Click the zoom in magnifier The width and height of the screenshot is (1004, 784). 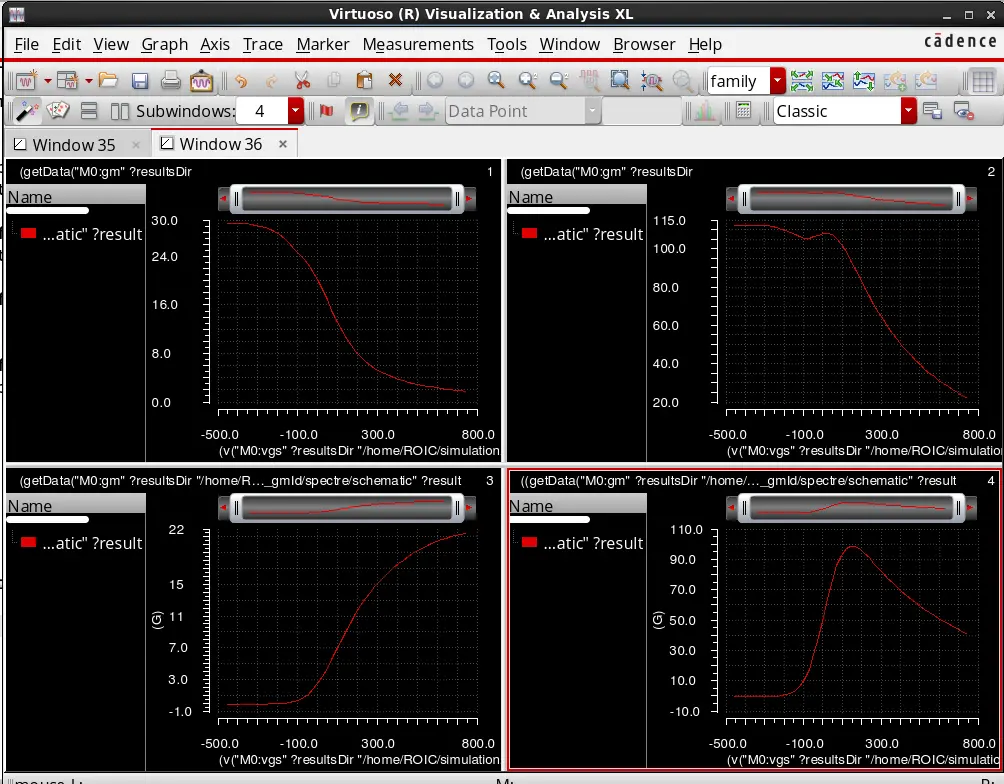coord(496,80)
